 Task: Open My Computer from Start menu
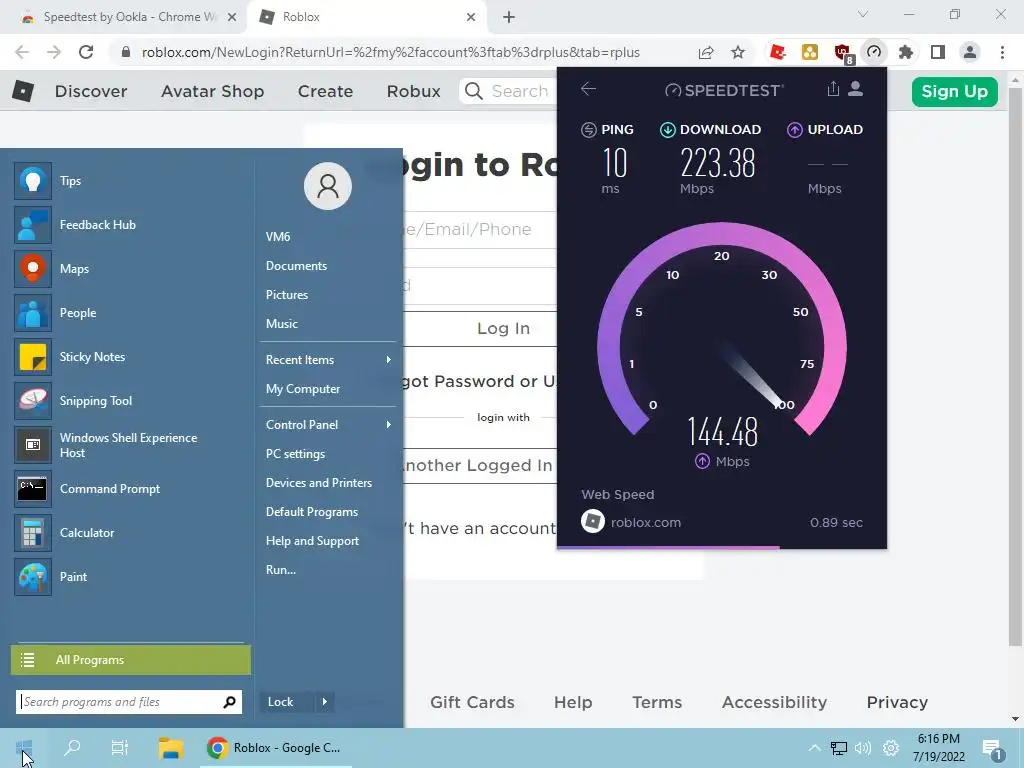coord(303,389)
